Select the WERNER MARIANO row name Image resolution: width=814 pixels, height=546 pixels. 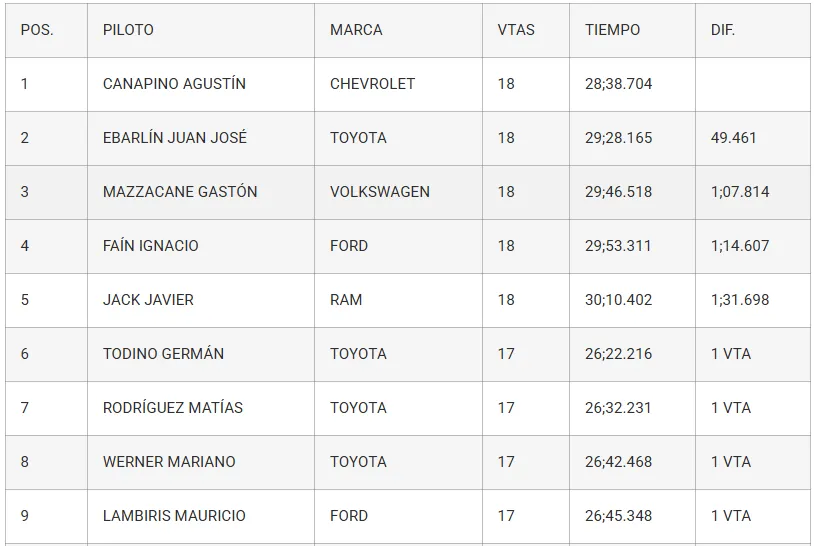coord(169,462)
